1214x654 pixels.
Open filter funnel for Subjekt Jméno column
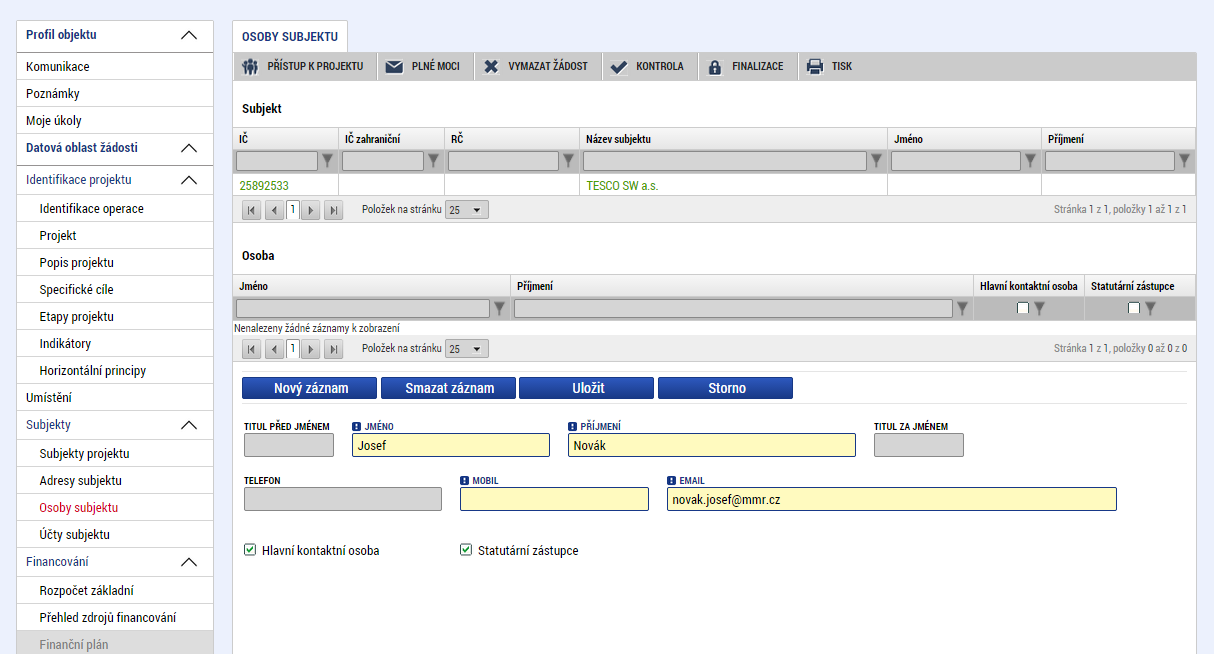(1031, 160)
